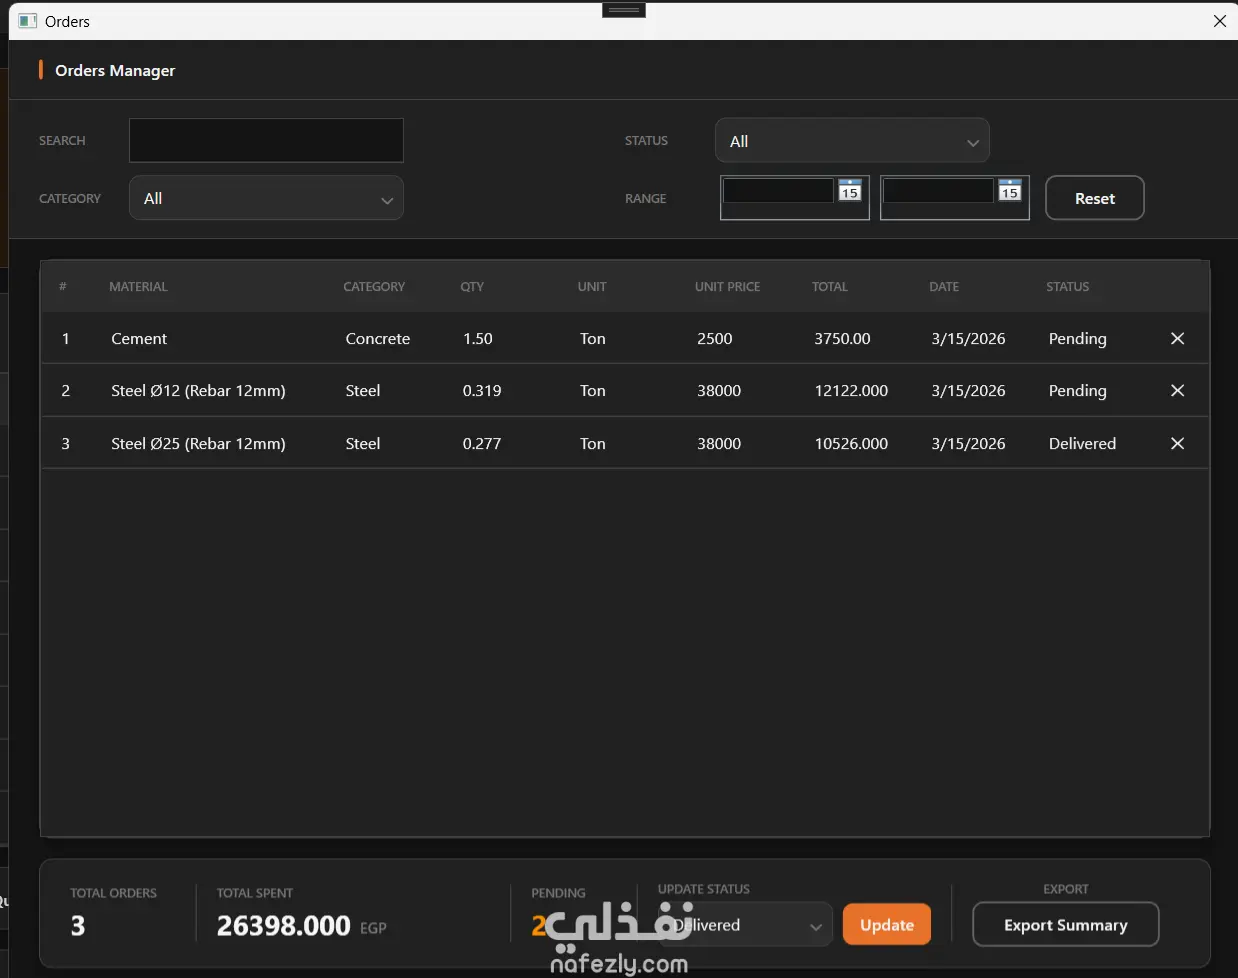
Task: Remove the Steel Ø12 order row
Action: [1177, 391]
